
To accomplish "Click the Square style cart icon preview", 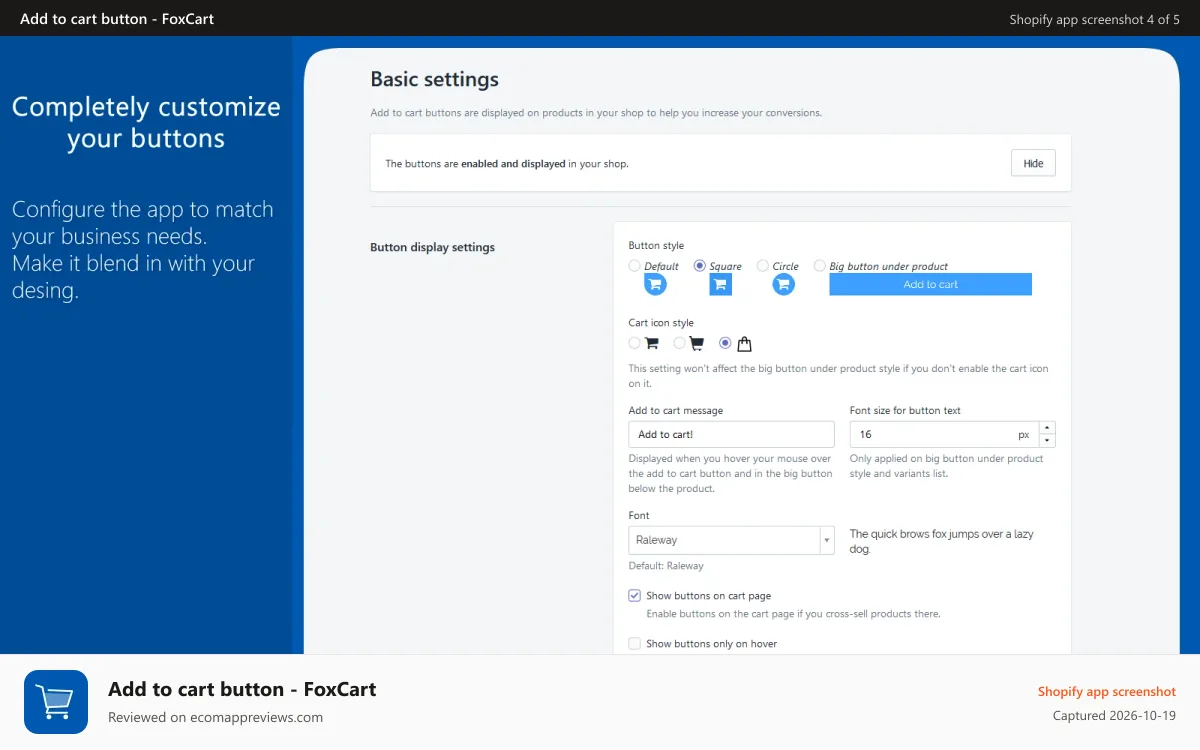I will coord(721,285).
